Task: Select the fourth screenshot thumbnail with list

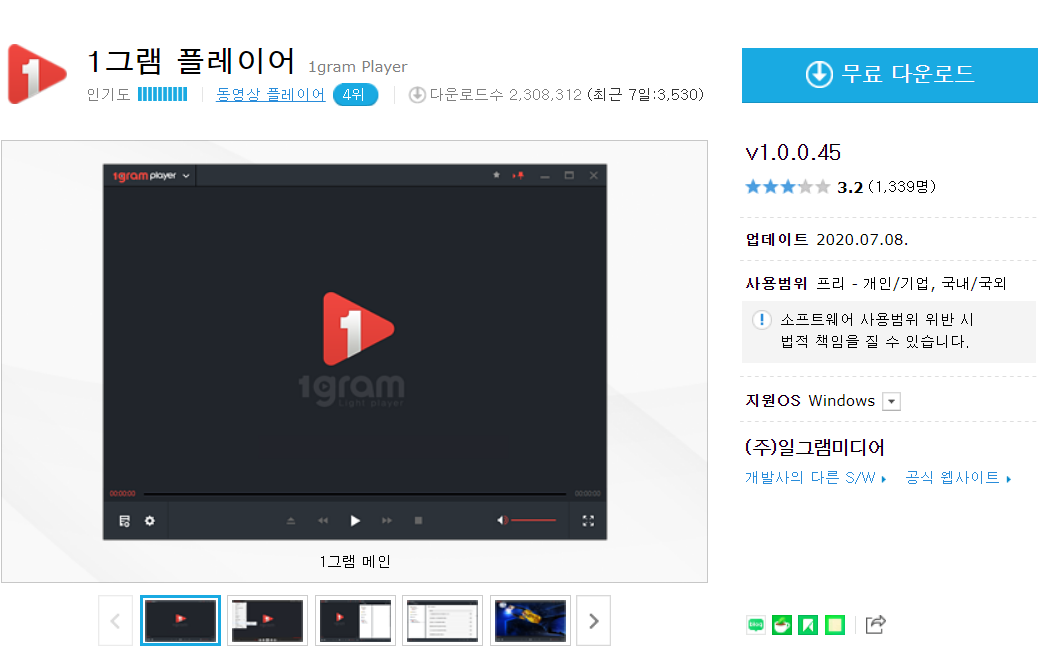Action: [443, 621]
